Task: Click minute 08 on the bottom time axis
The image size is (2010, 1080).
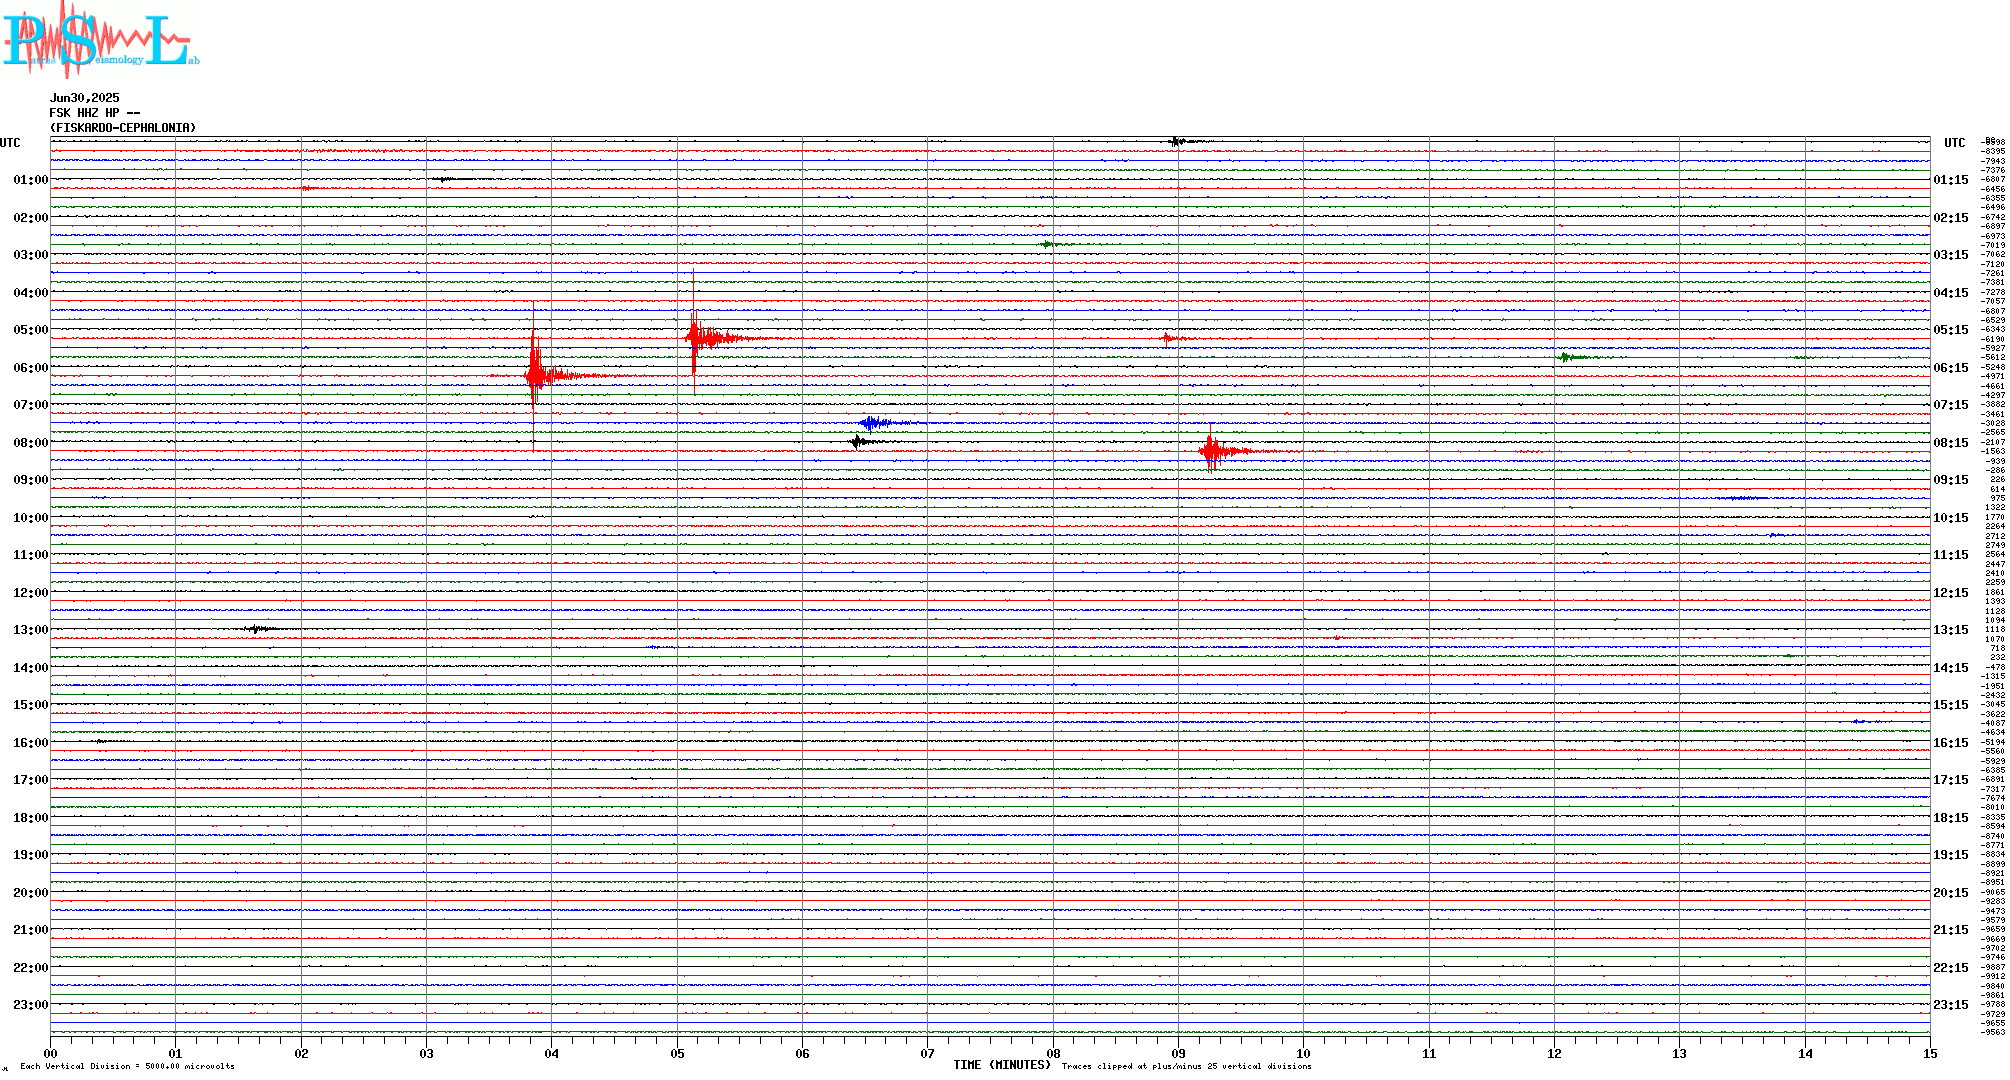Action: pyautogui.click(x=1053, y=1053)
